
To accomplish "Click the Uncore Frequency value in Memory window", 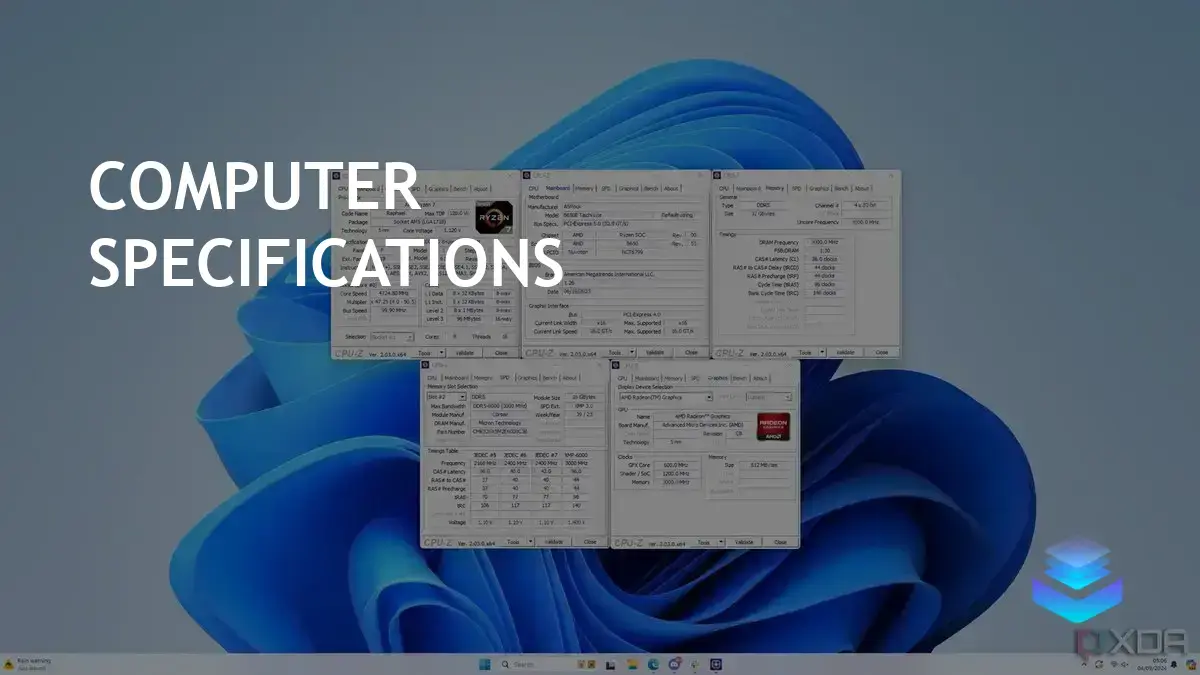I will 866,222.
